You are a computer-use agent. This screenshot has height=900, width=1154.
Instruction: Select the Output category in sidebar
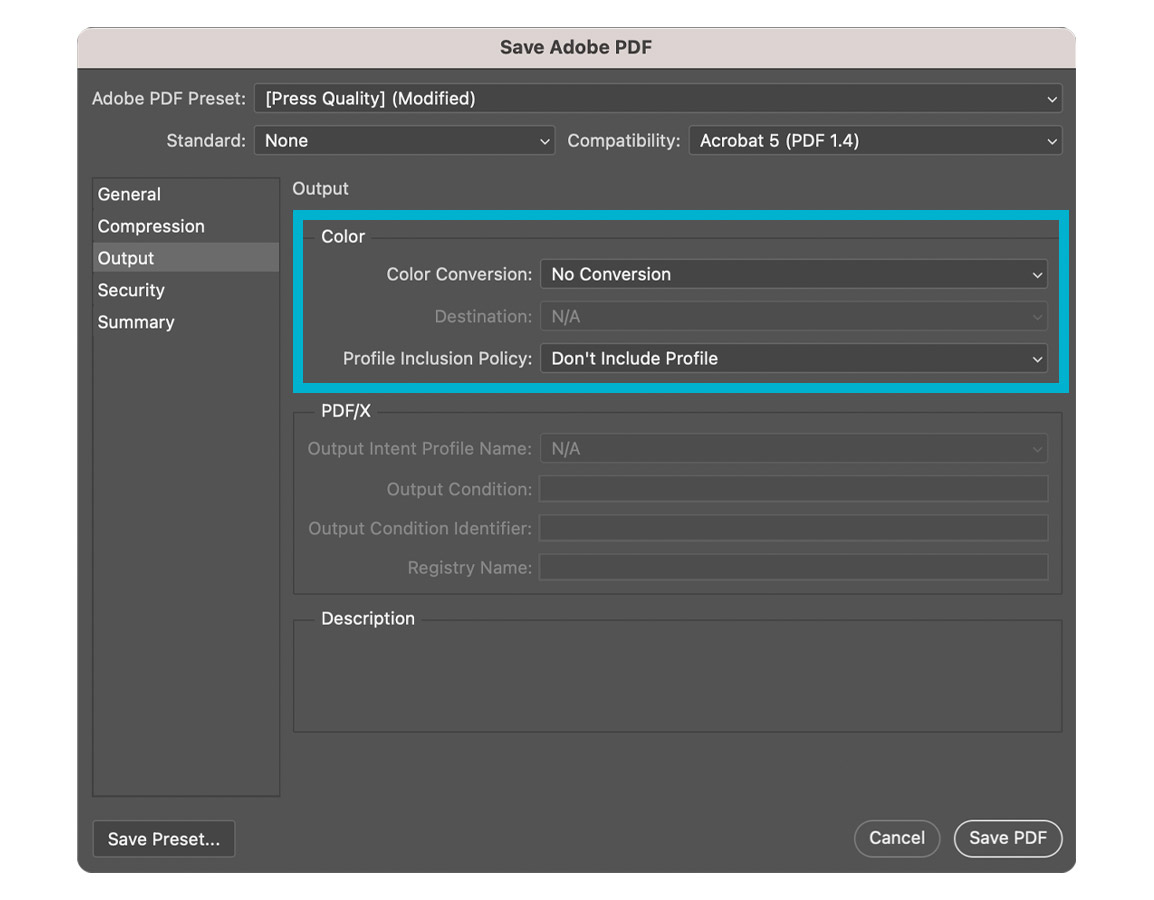[x=126, y=258]
